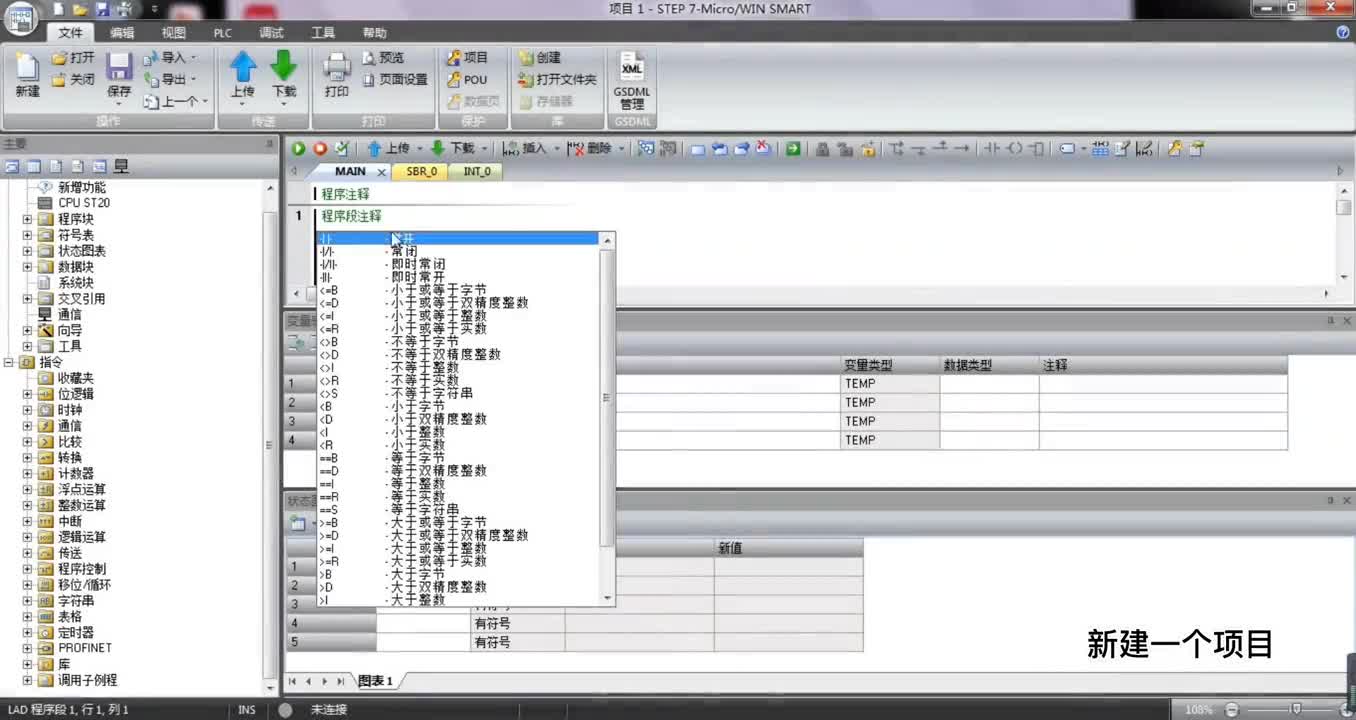Screen dimensions: 1356x720
Task: Click the ribbon 上传 blue arrow icon
Action: [x=243, y=66]
